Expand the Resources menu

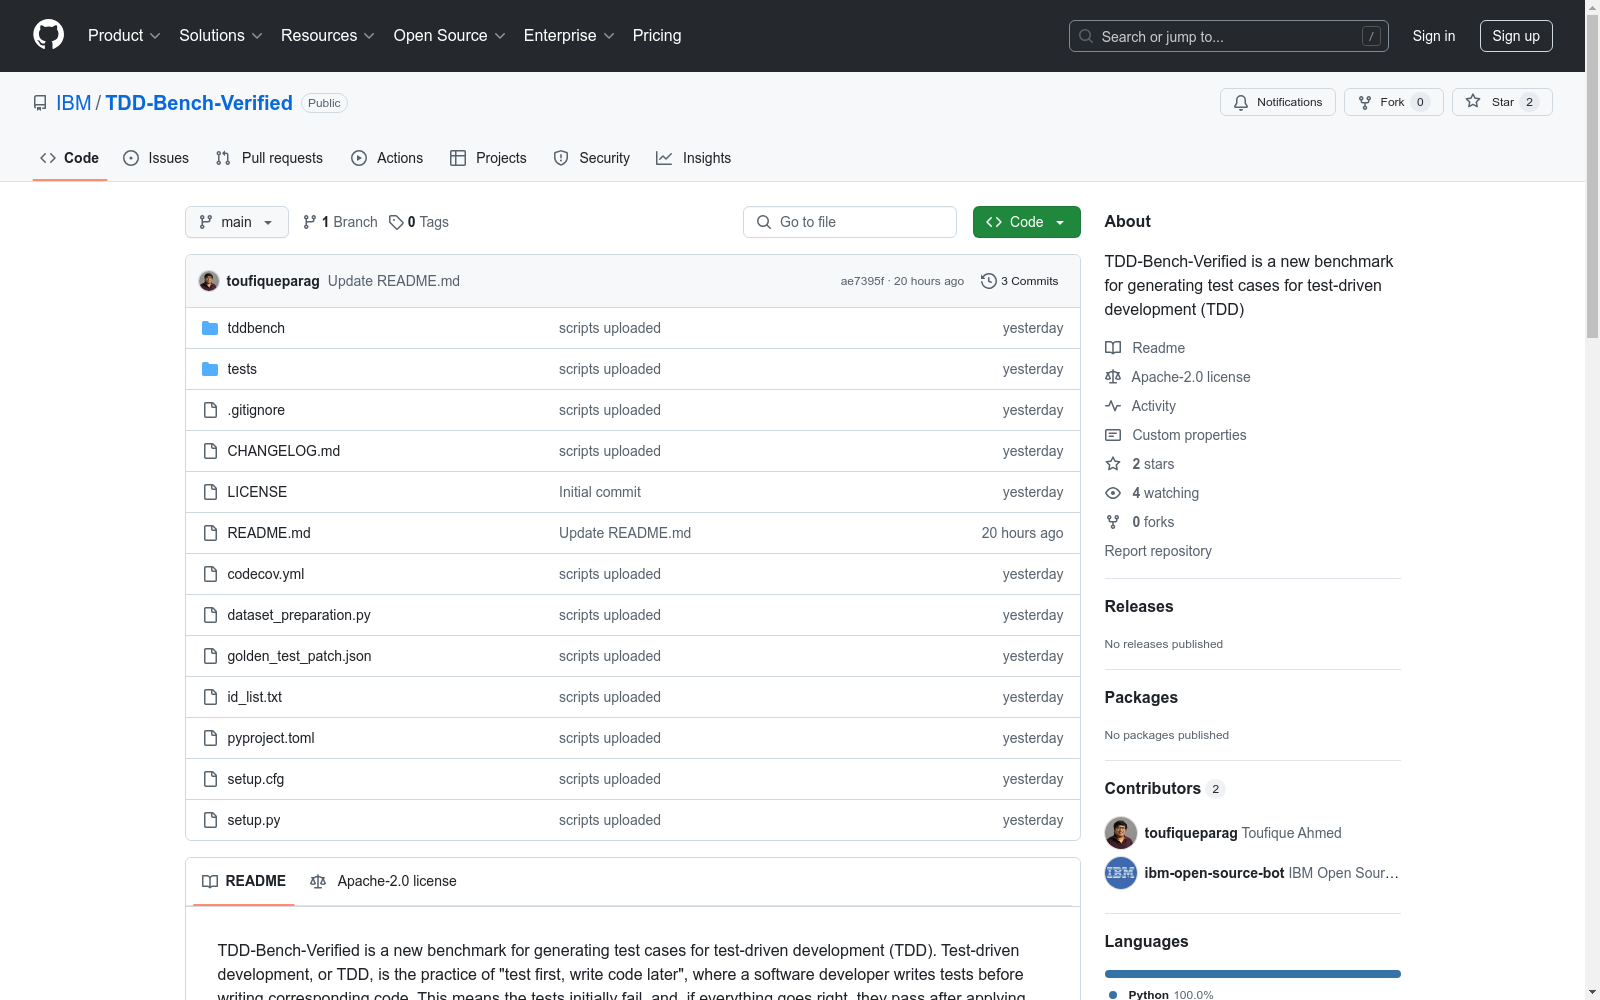(x=328, y=36)
